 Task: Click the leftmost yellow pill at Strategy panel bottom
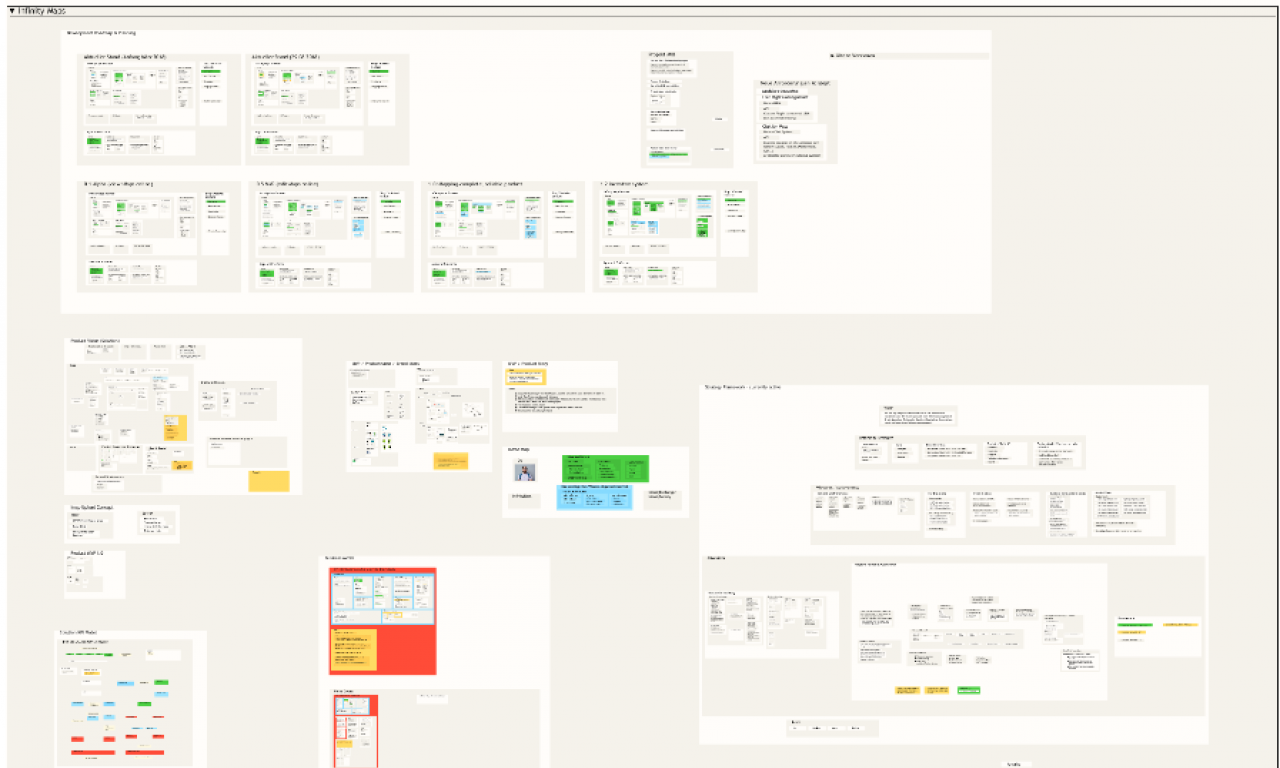(907, 690)
